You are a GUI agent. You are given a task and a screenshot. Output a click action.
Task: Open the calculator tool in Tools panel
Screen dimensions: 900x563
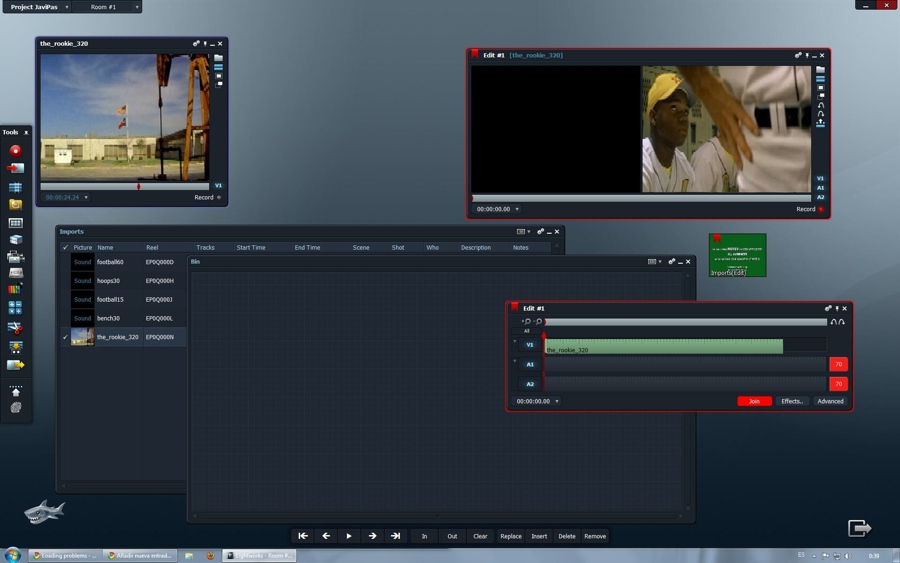pyautogui.click(x=15, y=308)
